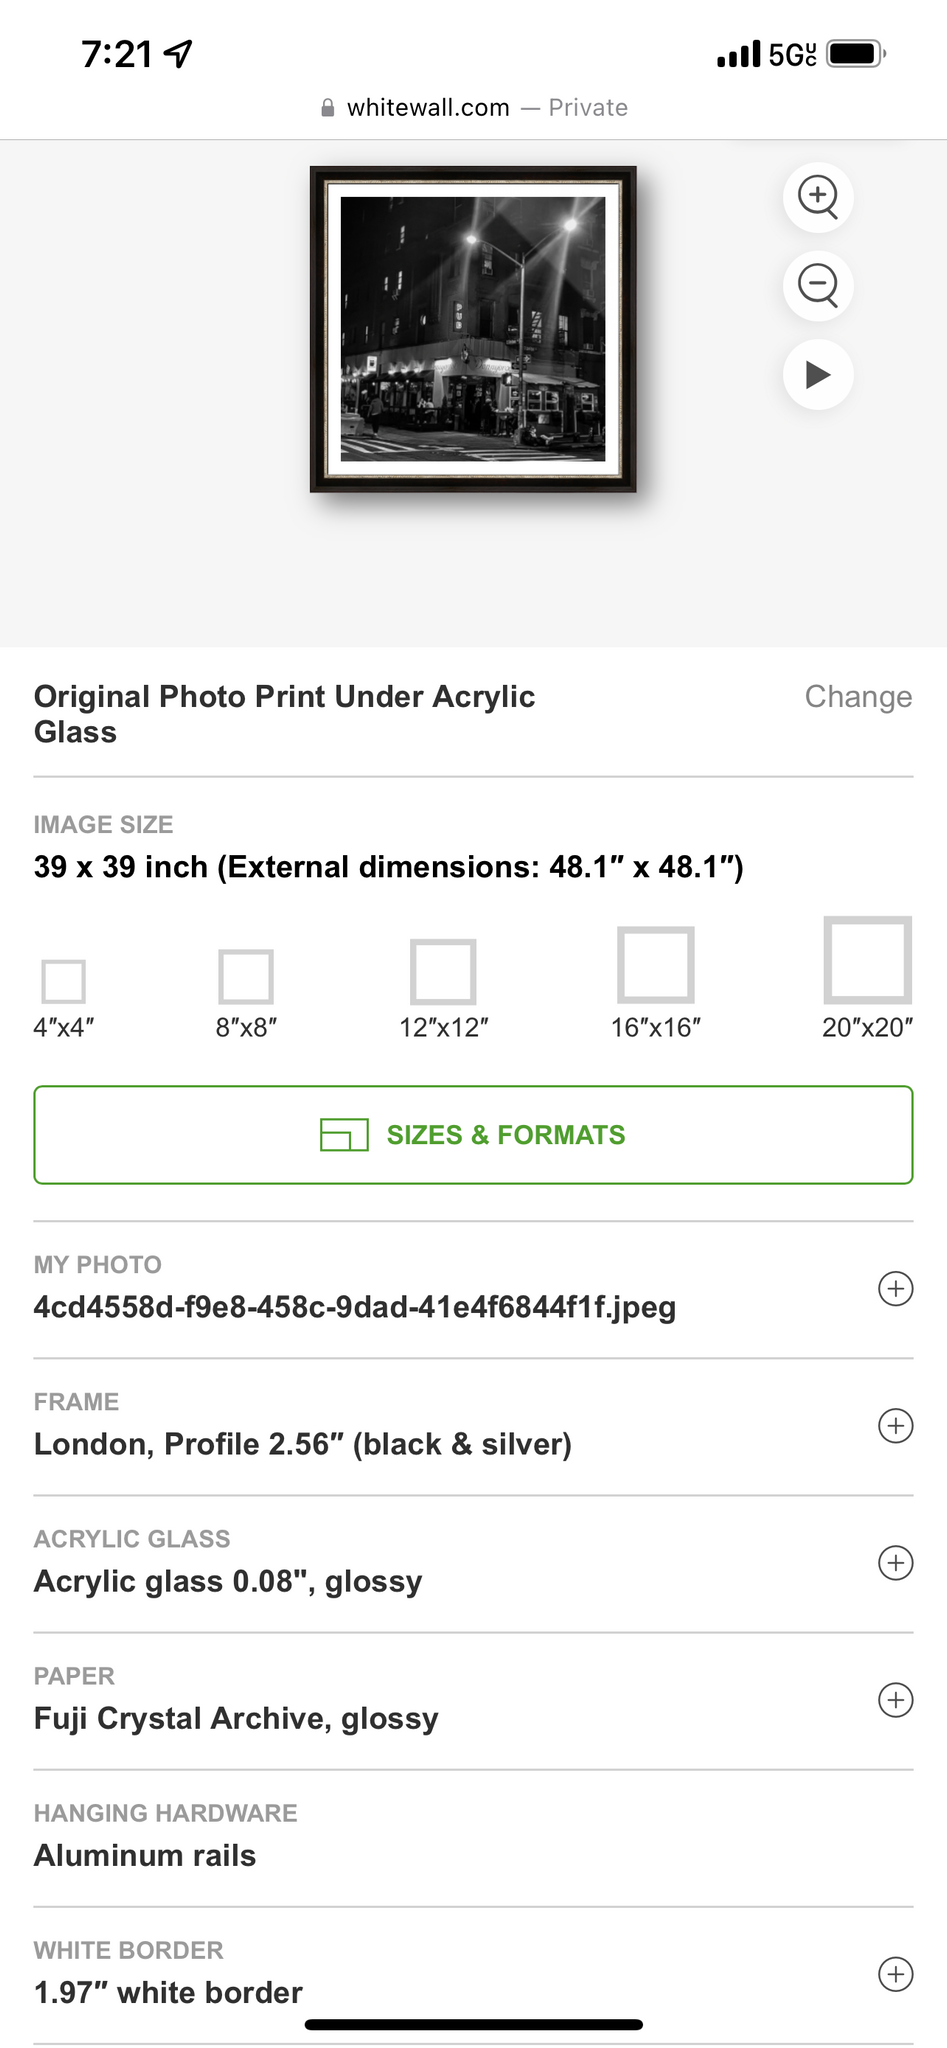Tap Change next to product name

point(858,697)
